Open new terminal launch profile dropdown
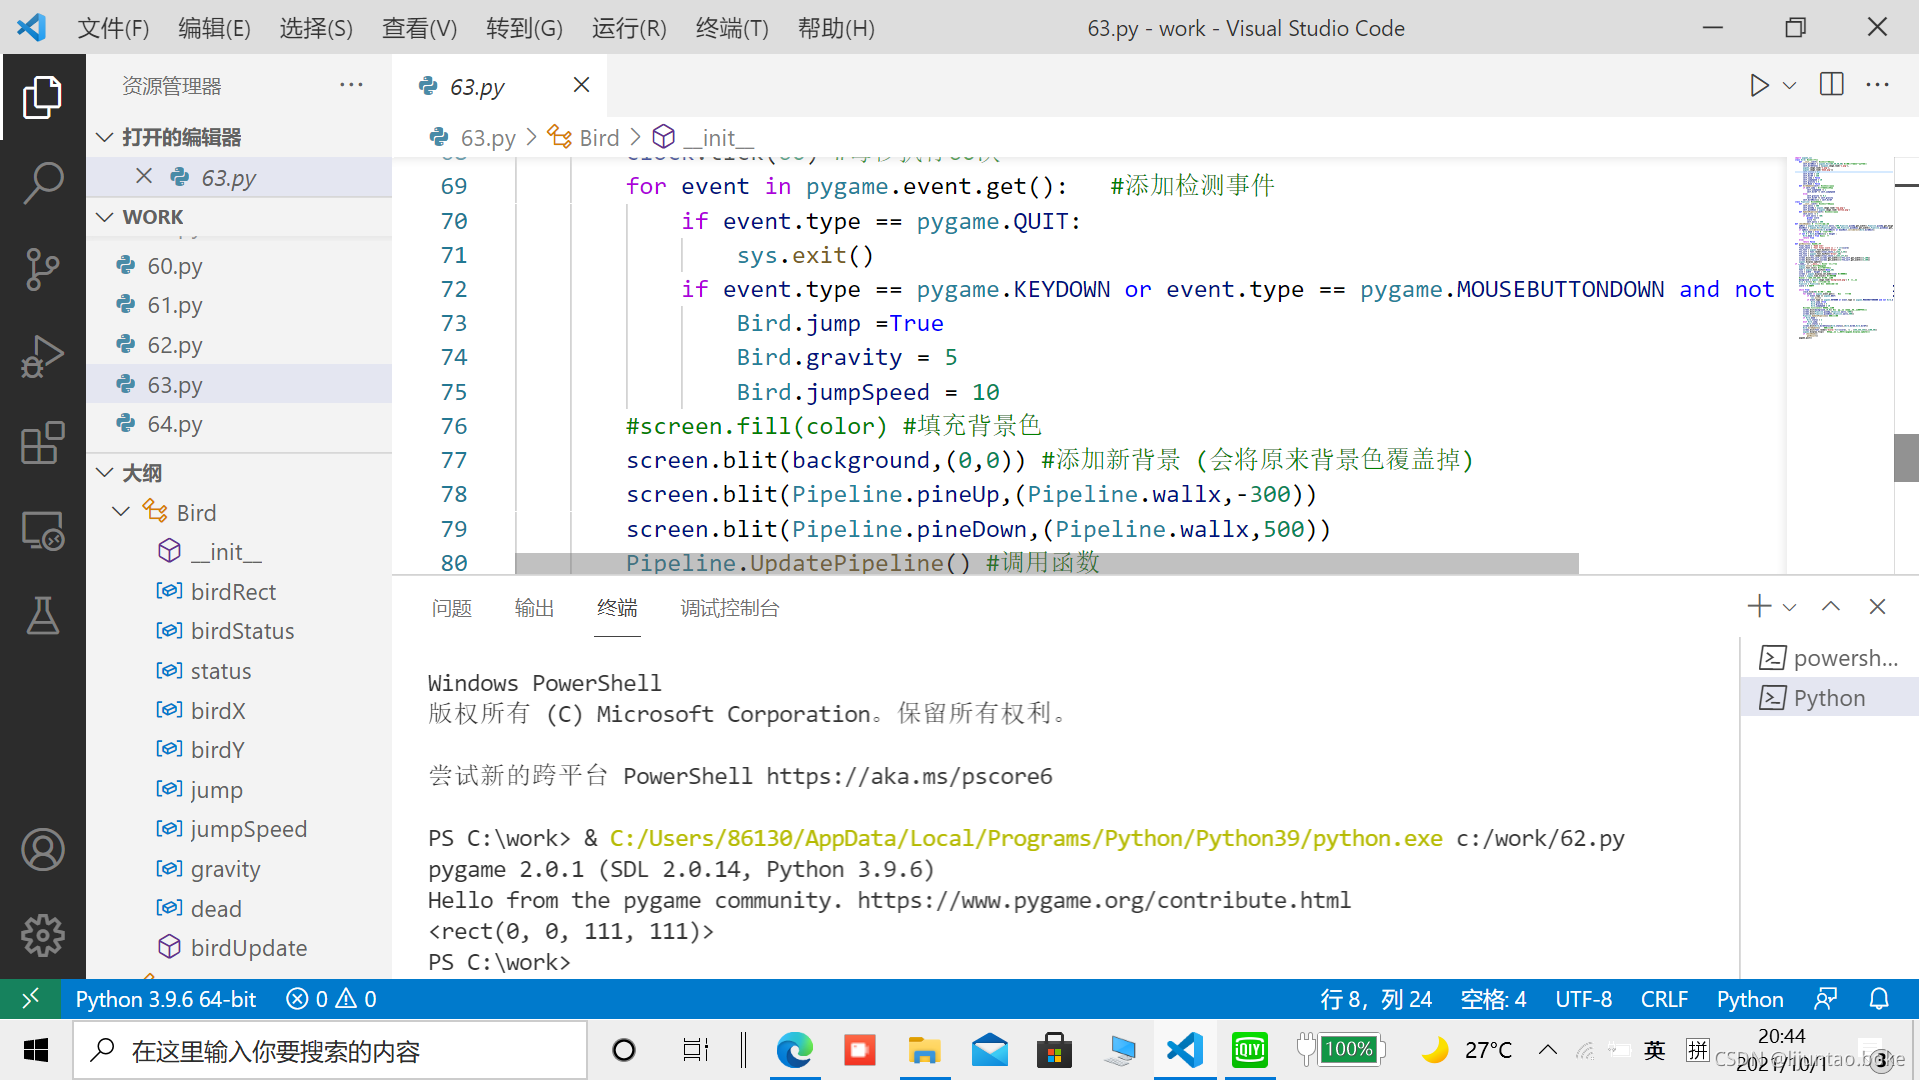Image resolution: width=1920 pixels, height=1080 pixels. pyautogui.click(x=1790, y=607)
